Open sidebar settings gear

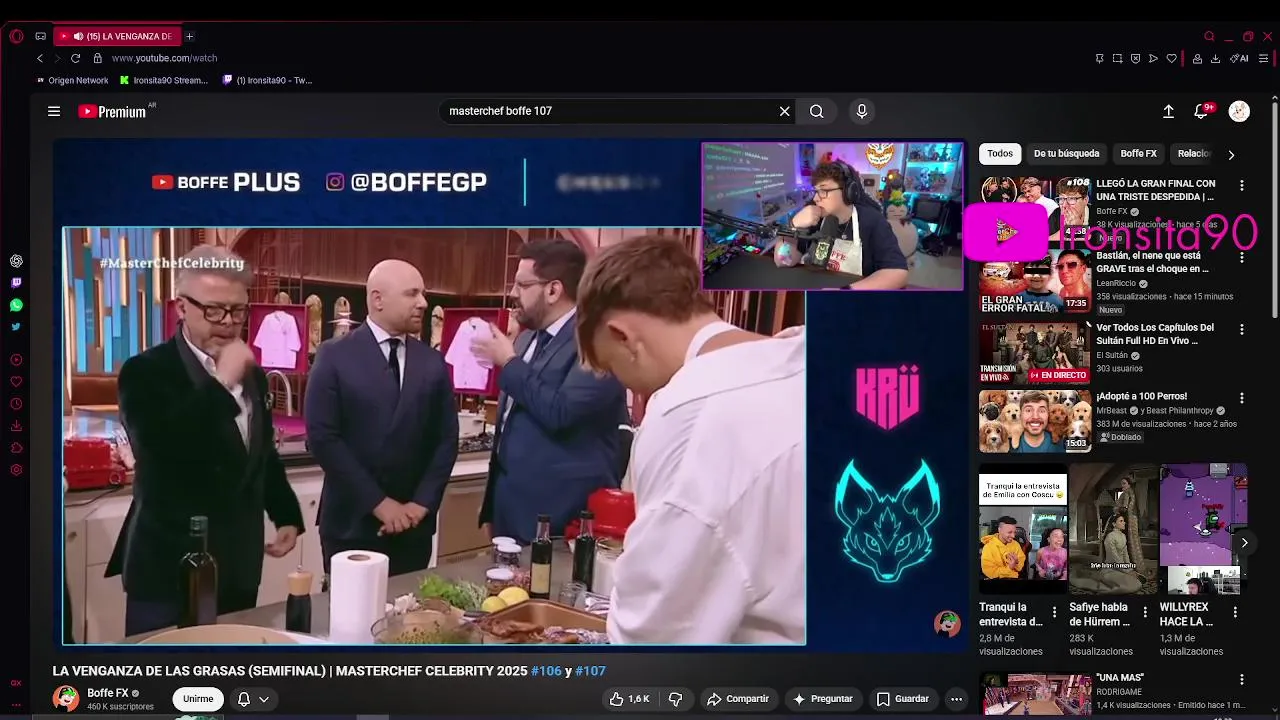tap(16, 470)
